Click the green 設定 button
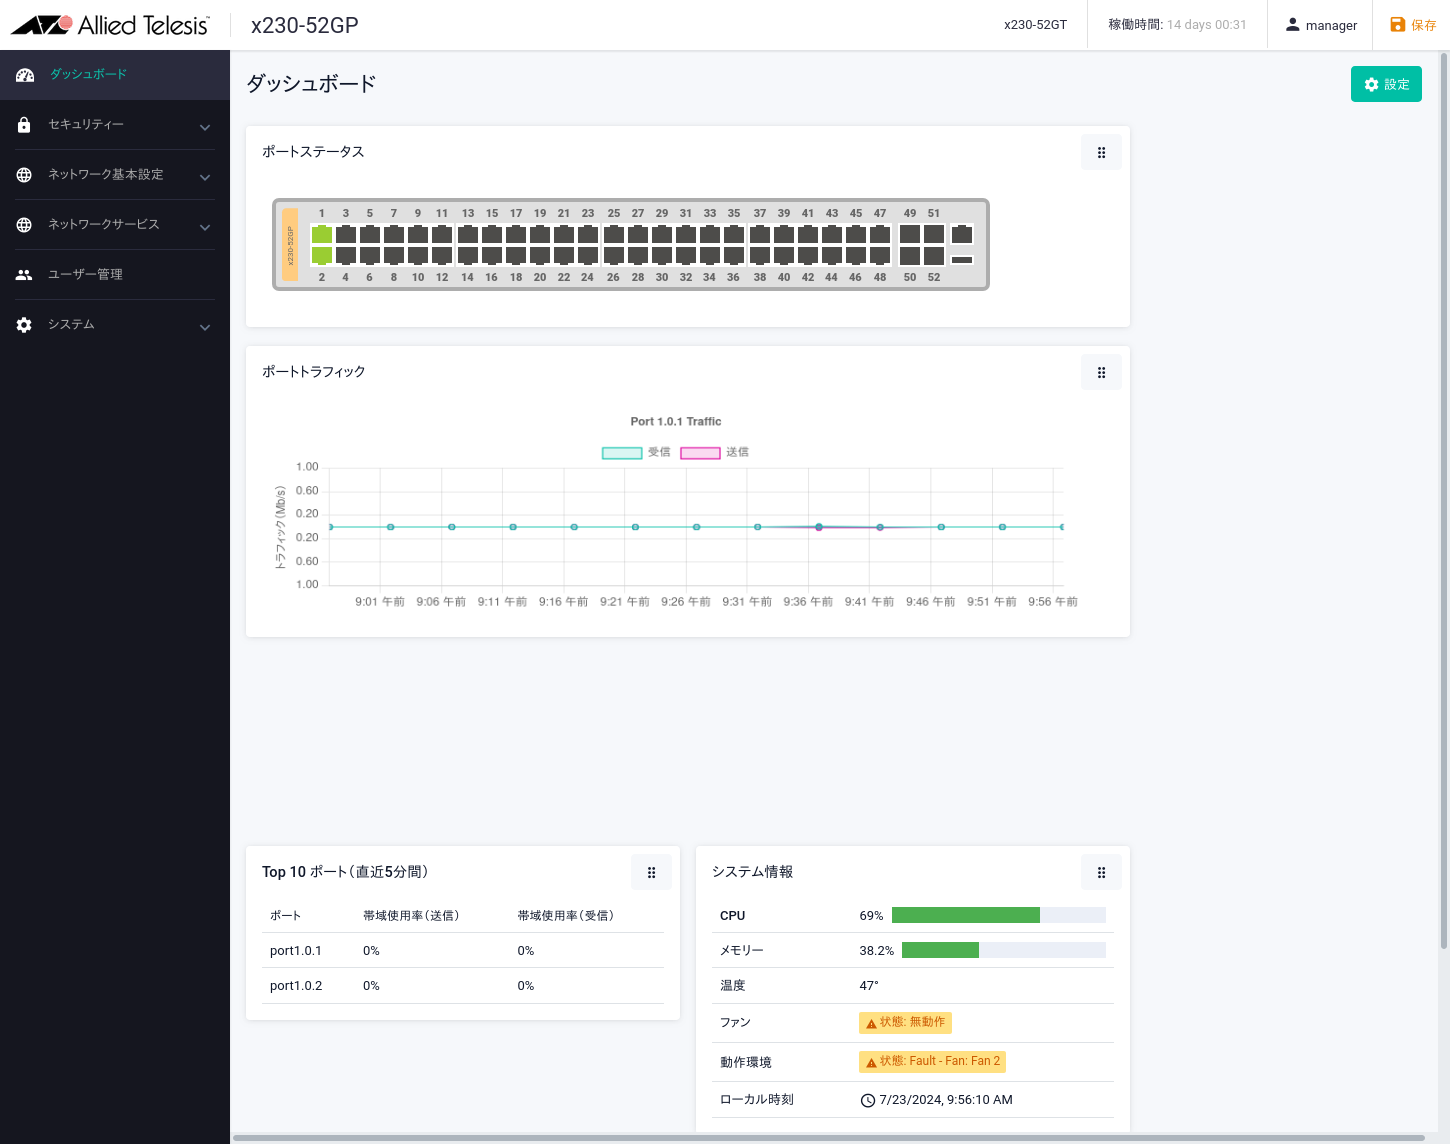The image size is (1450, 1144). (1386, 85)
